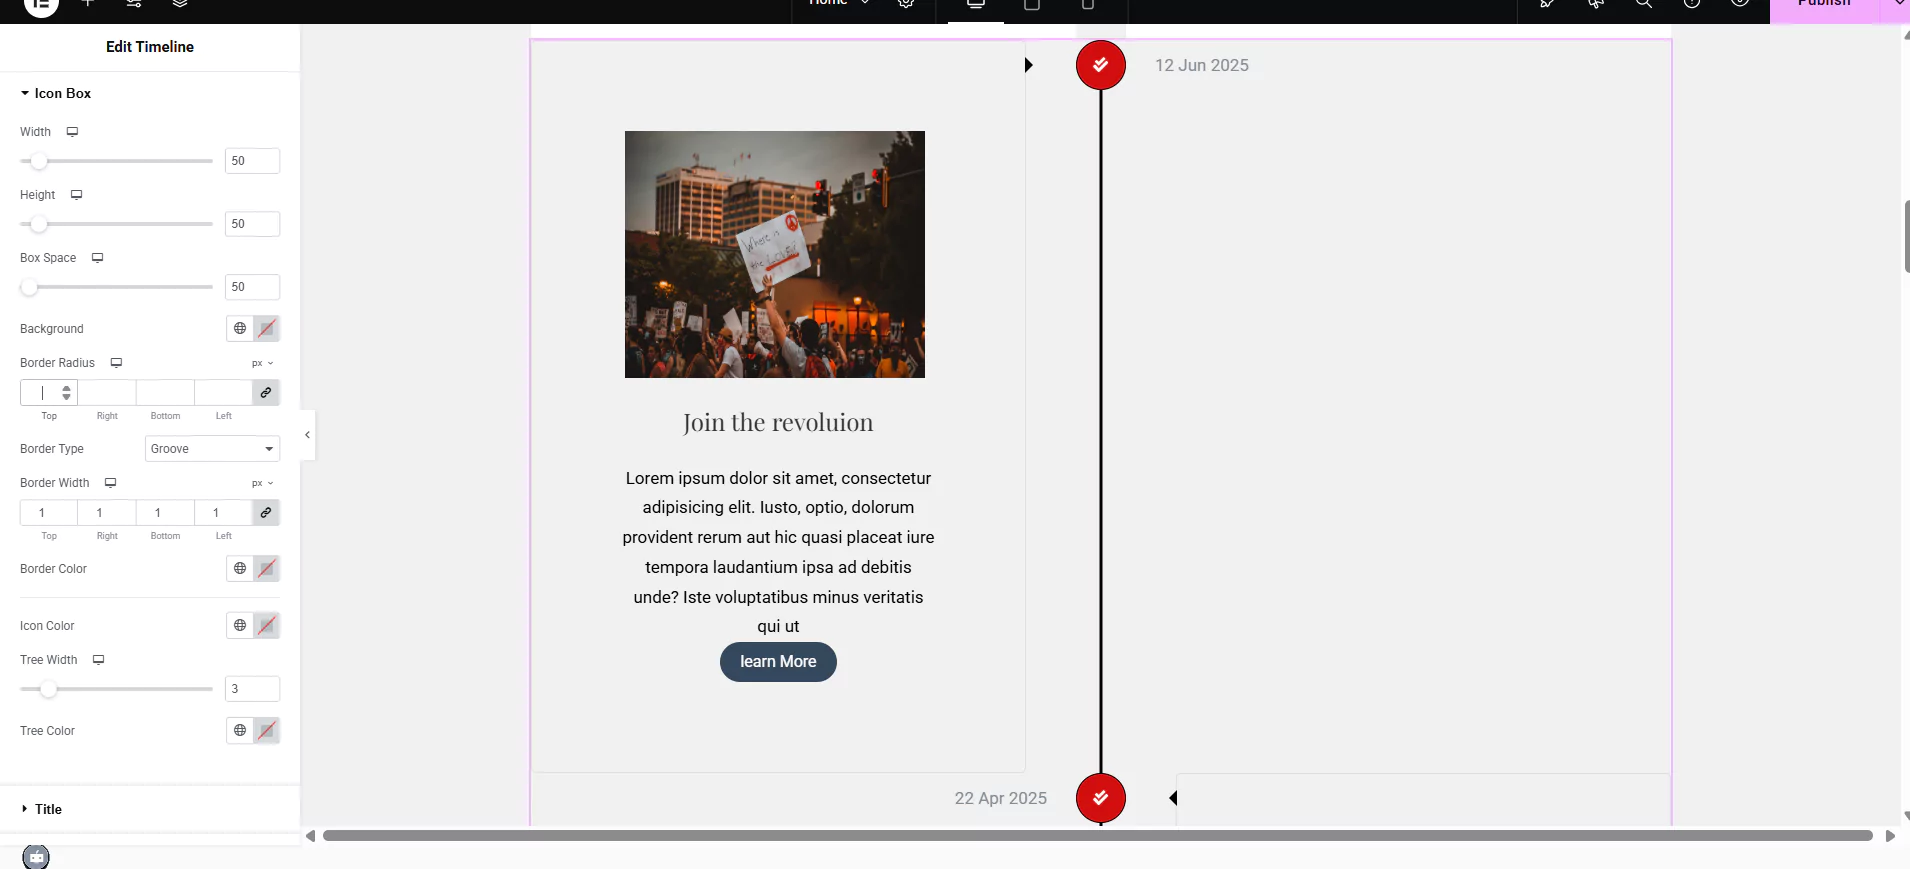The image size is (1910, 869).
Task: Click the Border Radius responsive device icon
Action: [x=116, y=363]
